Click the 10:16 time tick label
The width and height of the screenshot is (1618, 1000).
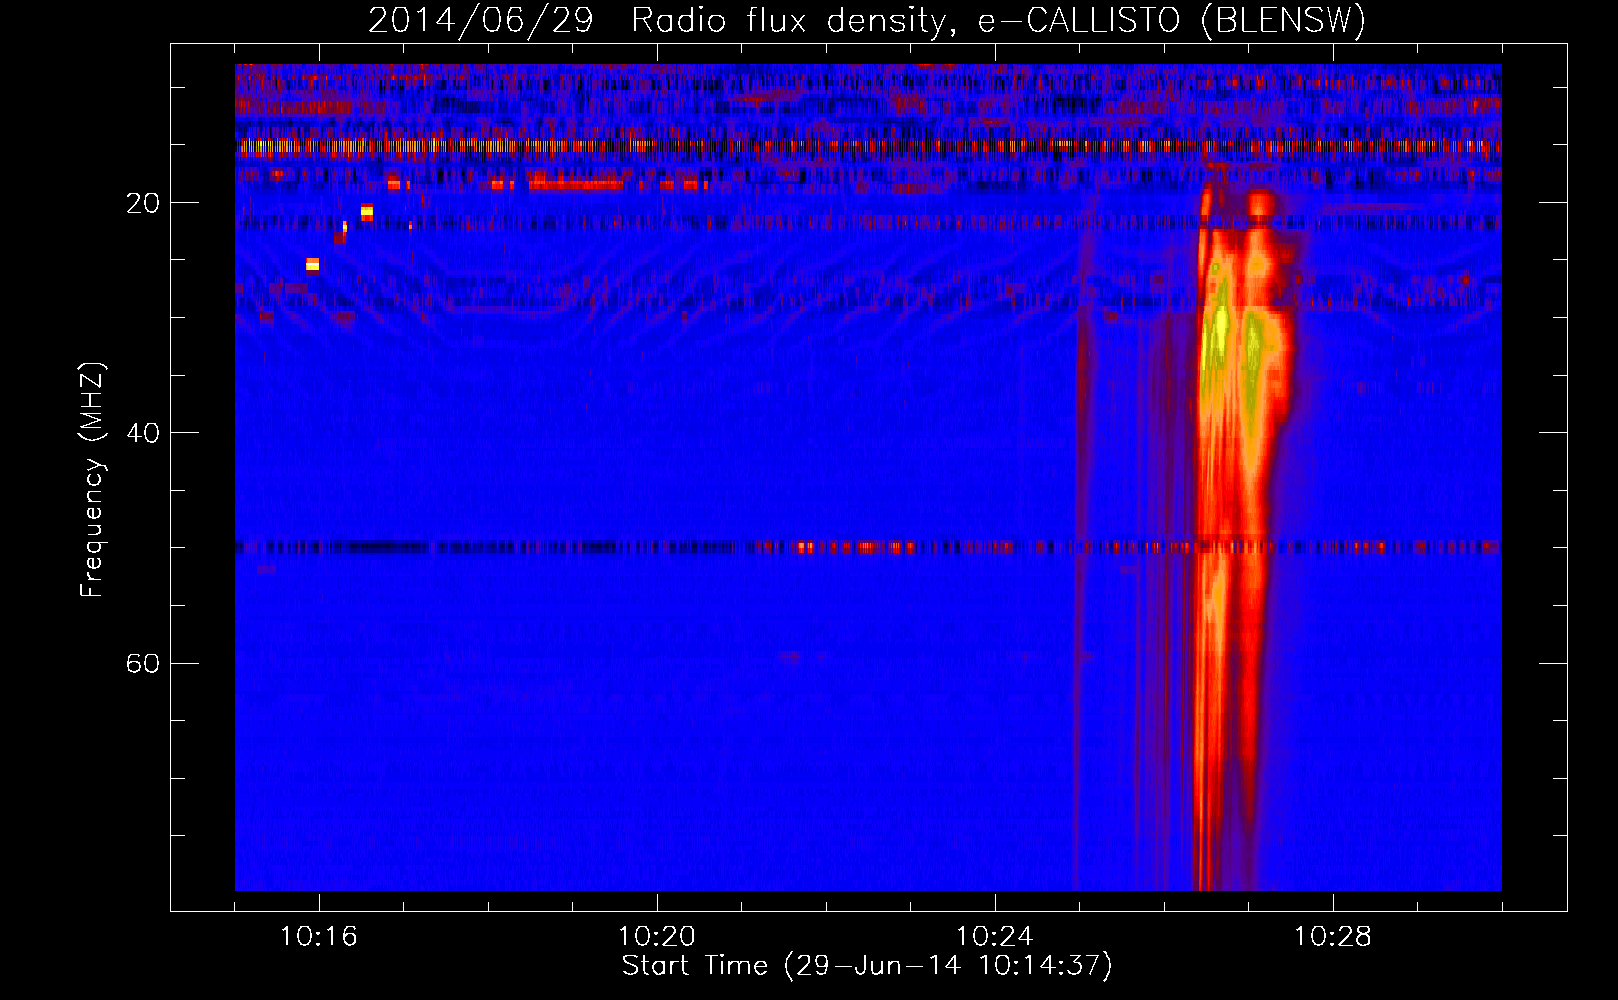point(318,937)
